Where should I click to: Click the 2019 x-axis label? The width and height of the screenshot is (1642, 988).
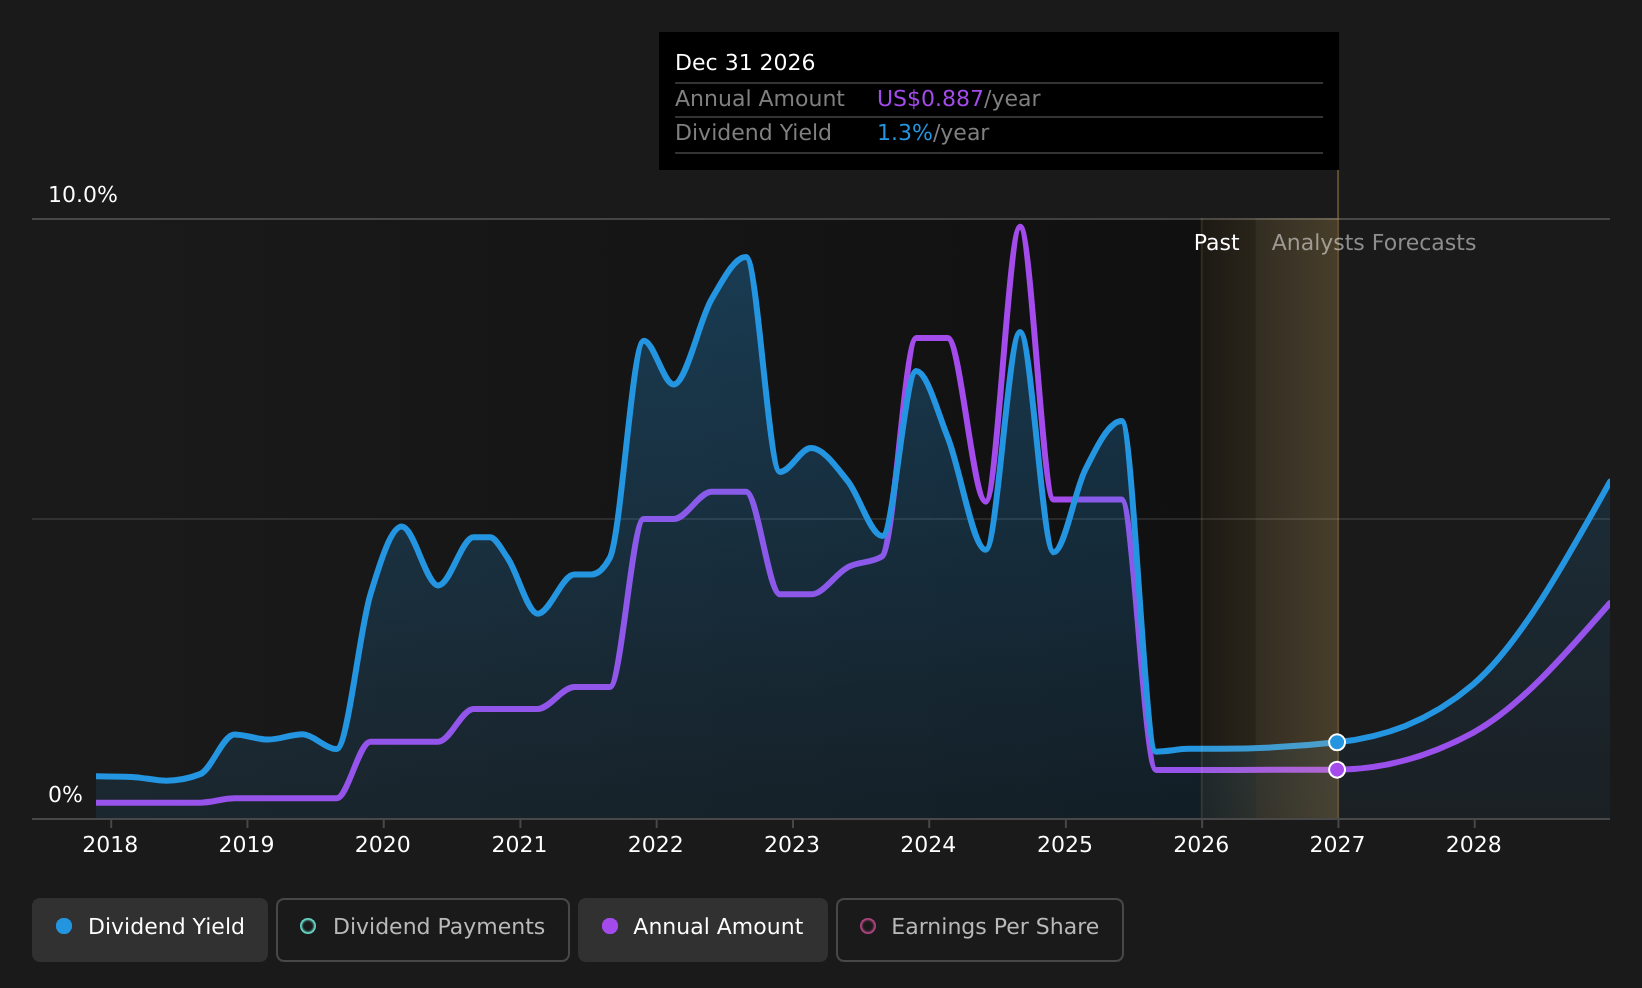tap(246, 845)
